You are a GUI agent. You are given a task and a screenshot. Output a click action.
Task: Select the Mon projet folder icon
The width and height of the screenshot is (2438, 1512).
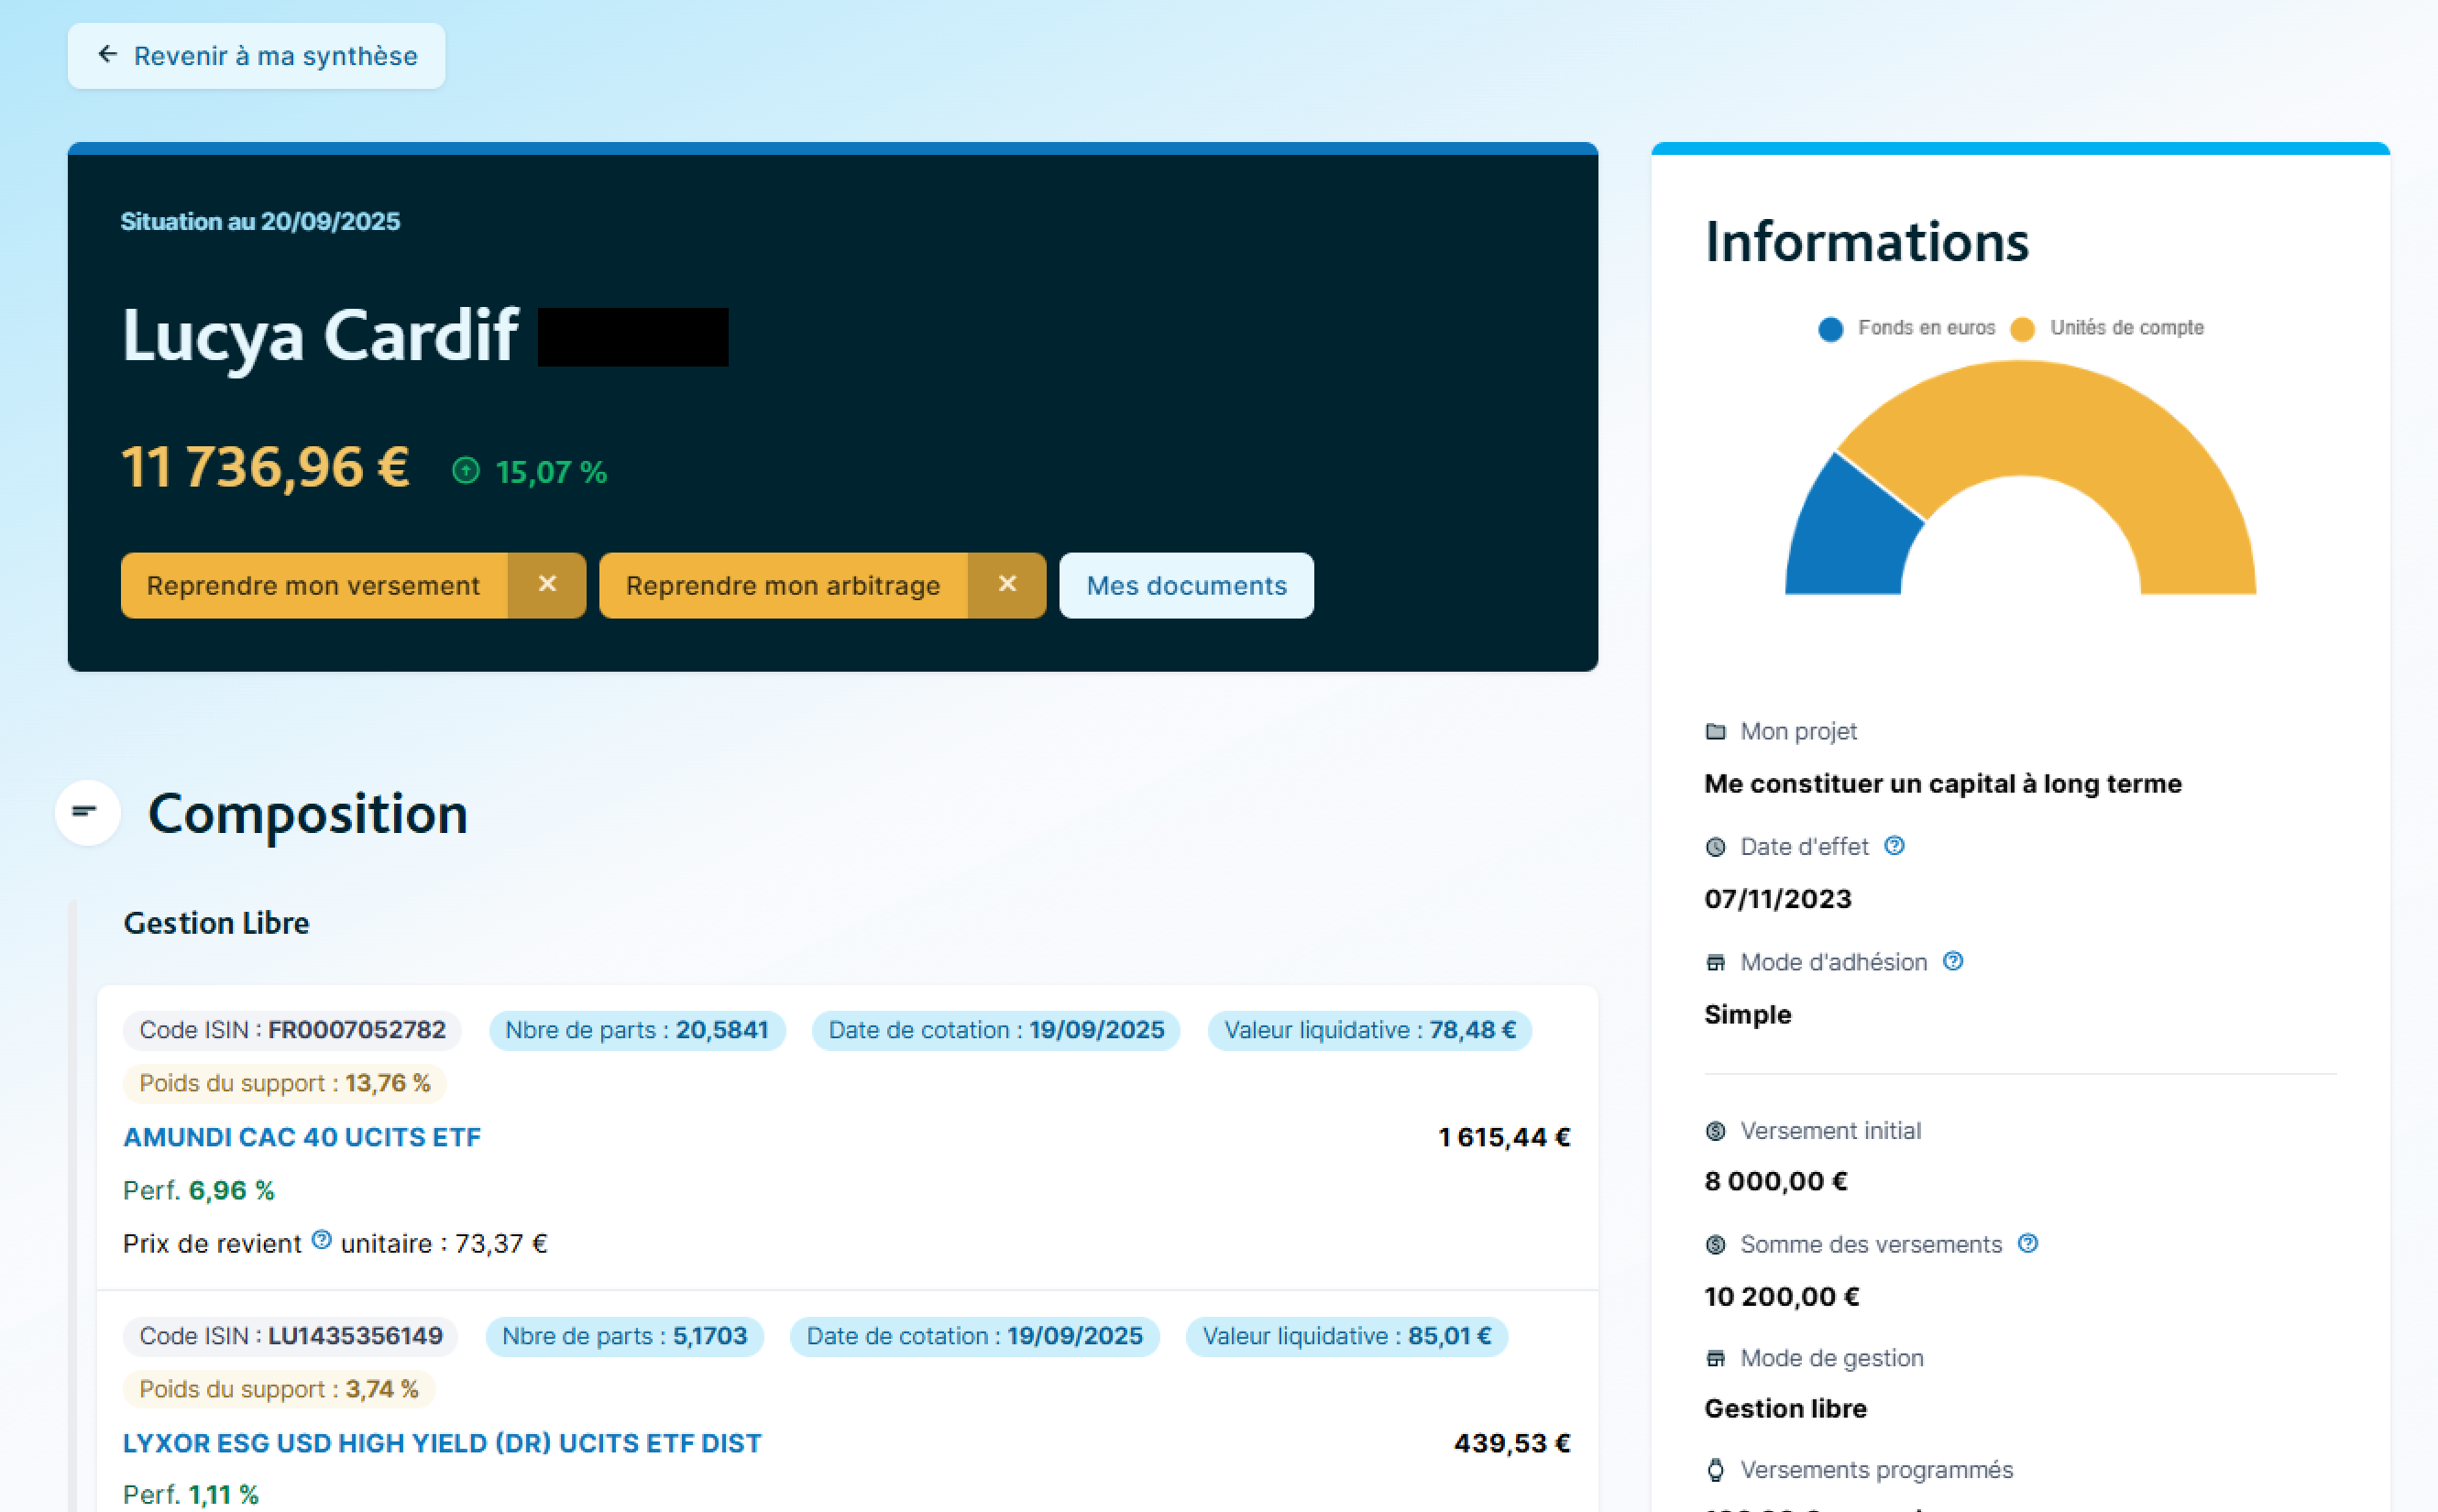point(1715,731)
